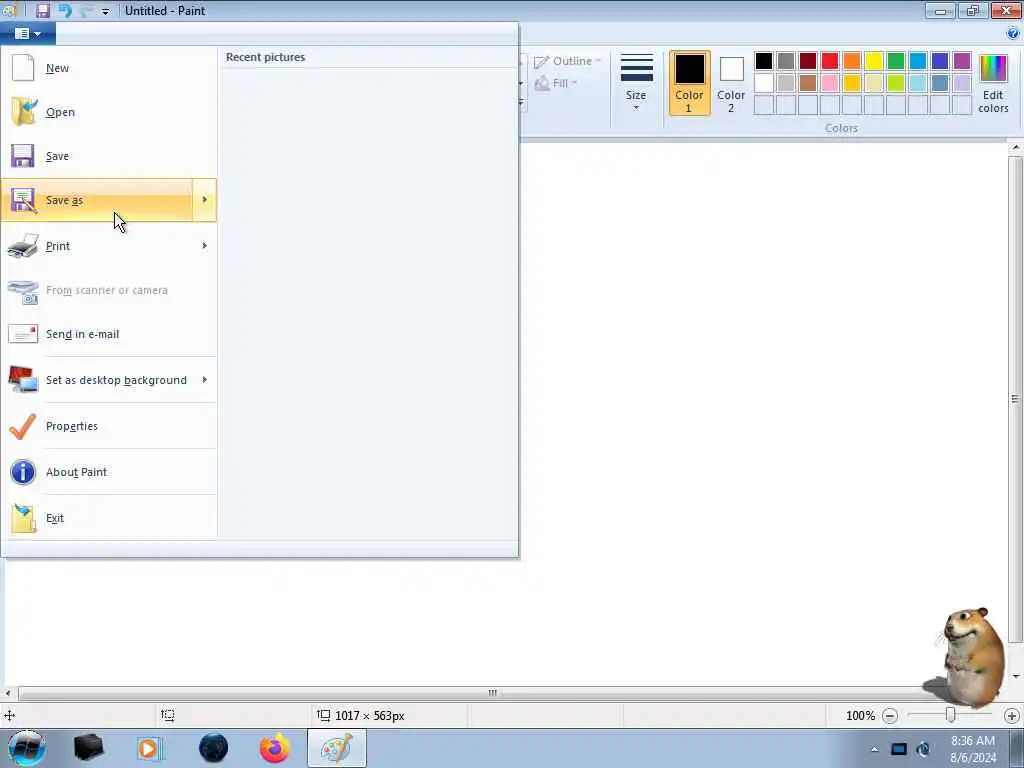This screenshot has width=1024, height=768.
Task: Pick the rose pink color swatch
Action: (x=830, y=83)
